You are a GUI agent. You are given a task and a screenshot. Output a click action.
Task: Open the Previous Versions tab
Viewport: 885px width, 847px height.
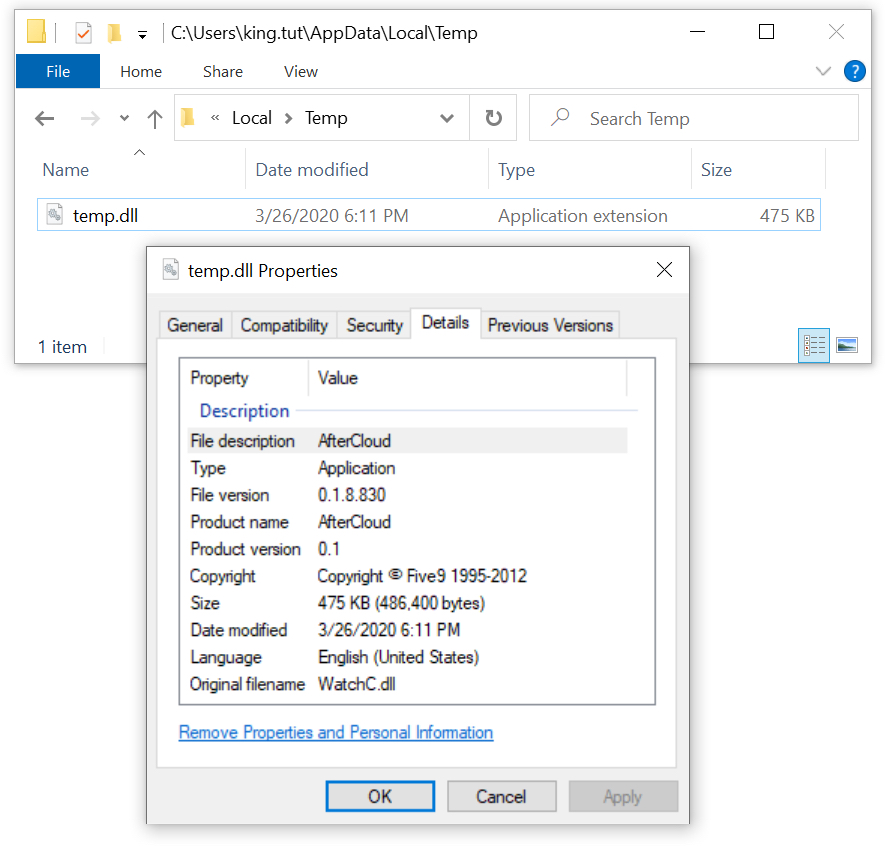550,325
